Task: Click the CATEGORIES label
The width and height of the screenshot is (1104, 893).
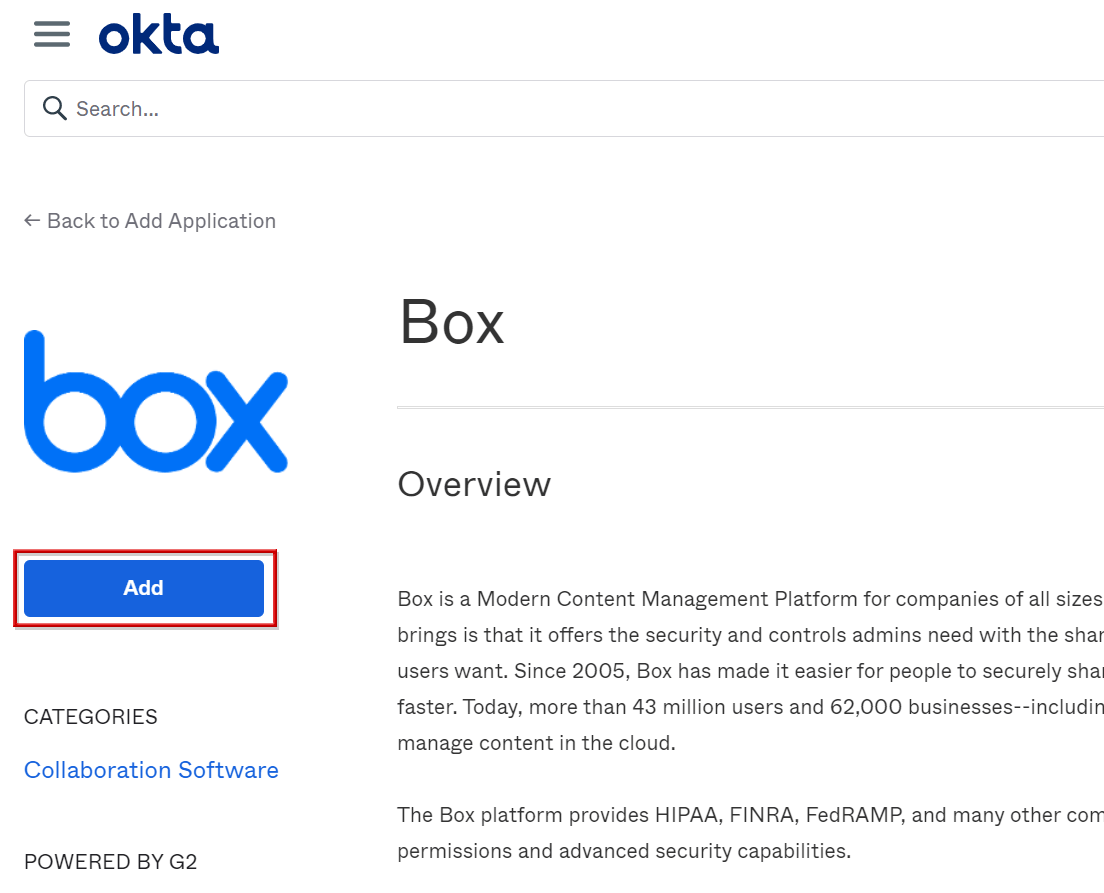Action: click(91, 717)
